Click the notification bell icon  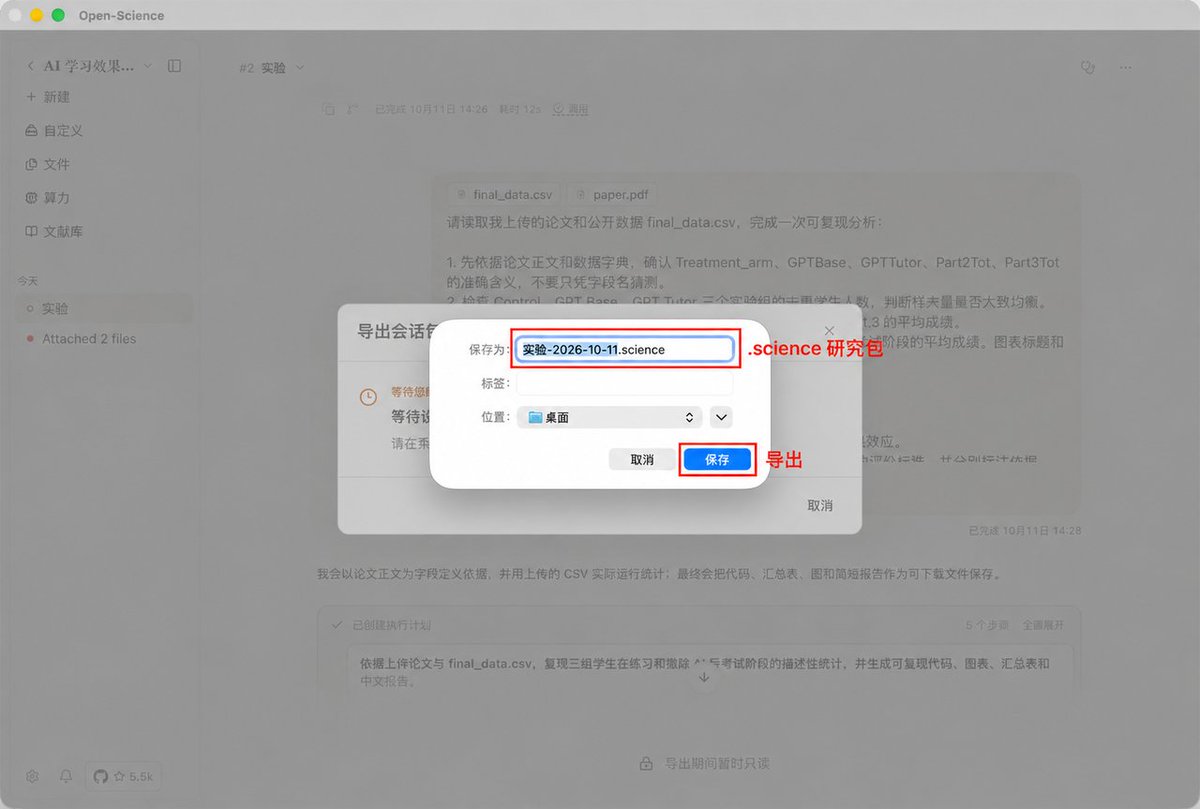pyautogui.click(x=66, y=776)
